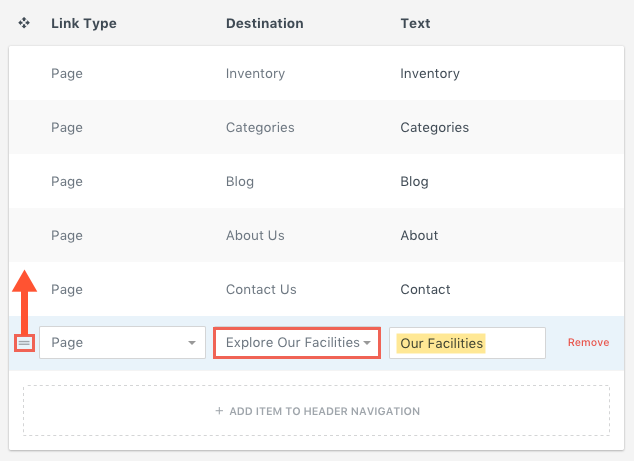Open the Explore Our Facilities destination dropdown

(x=297, y=343)
